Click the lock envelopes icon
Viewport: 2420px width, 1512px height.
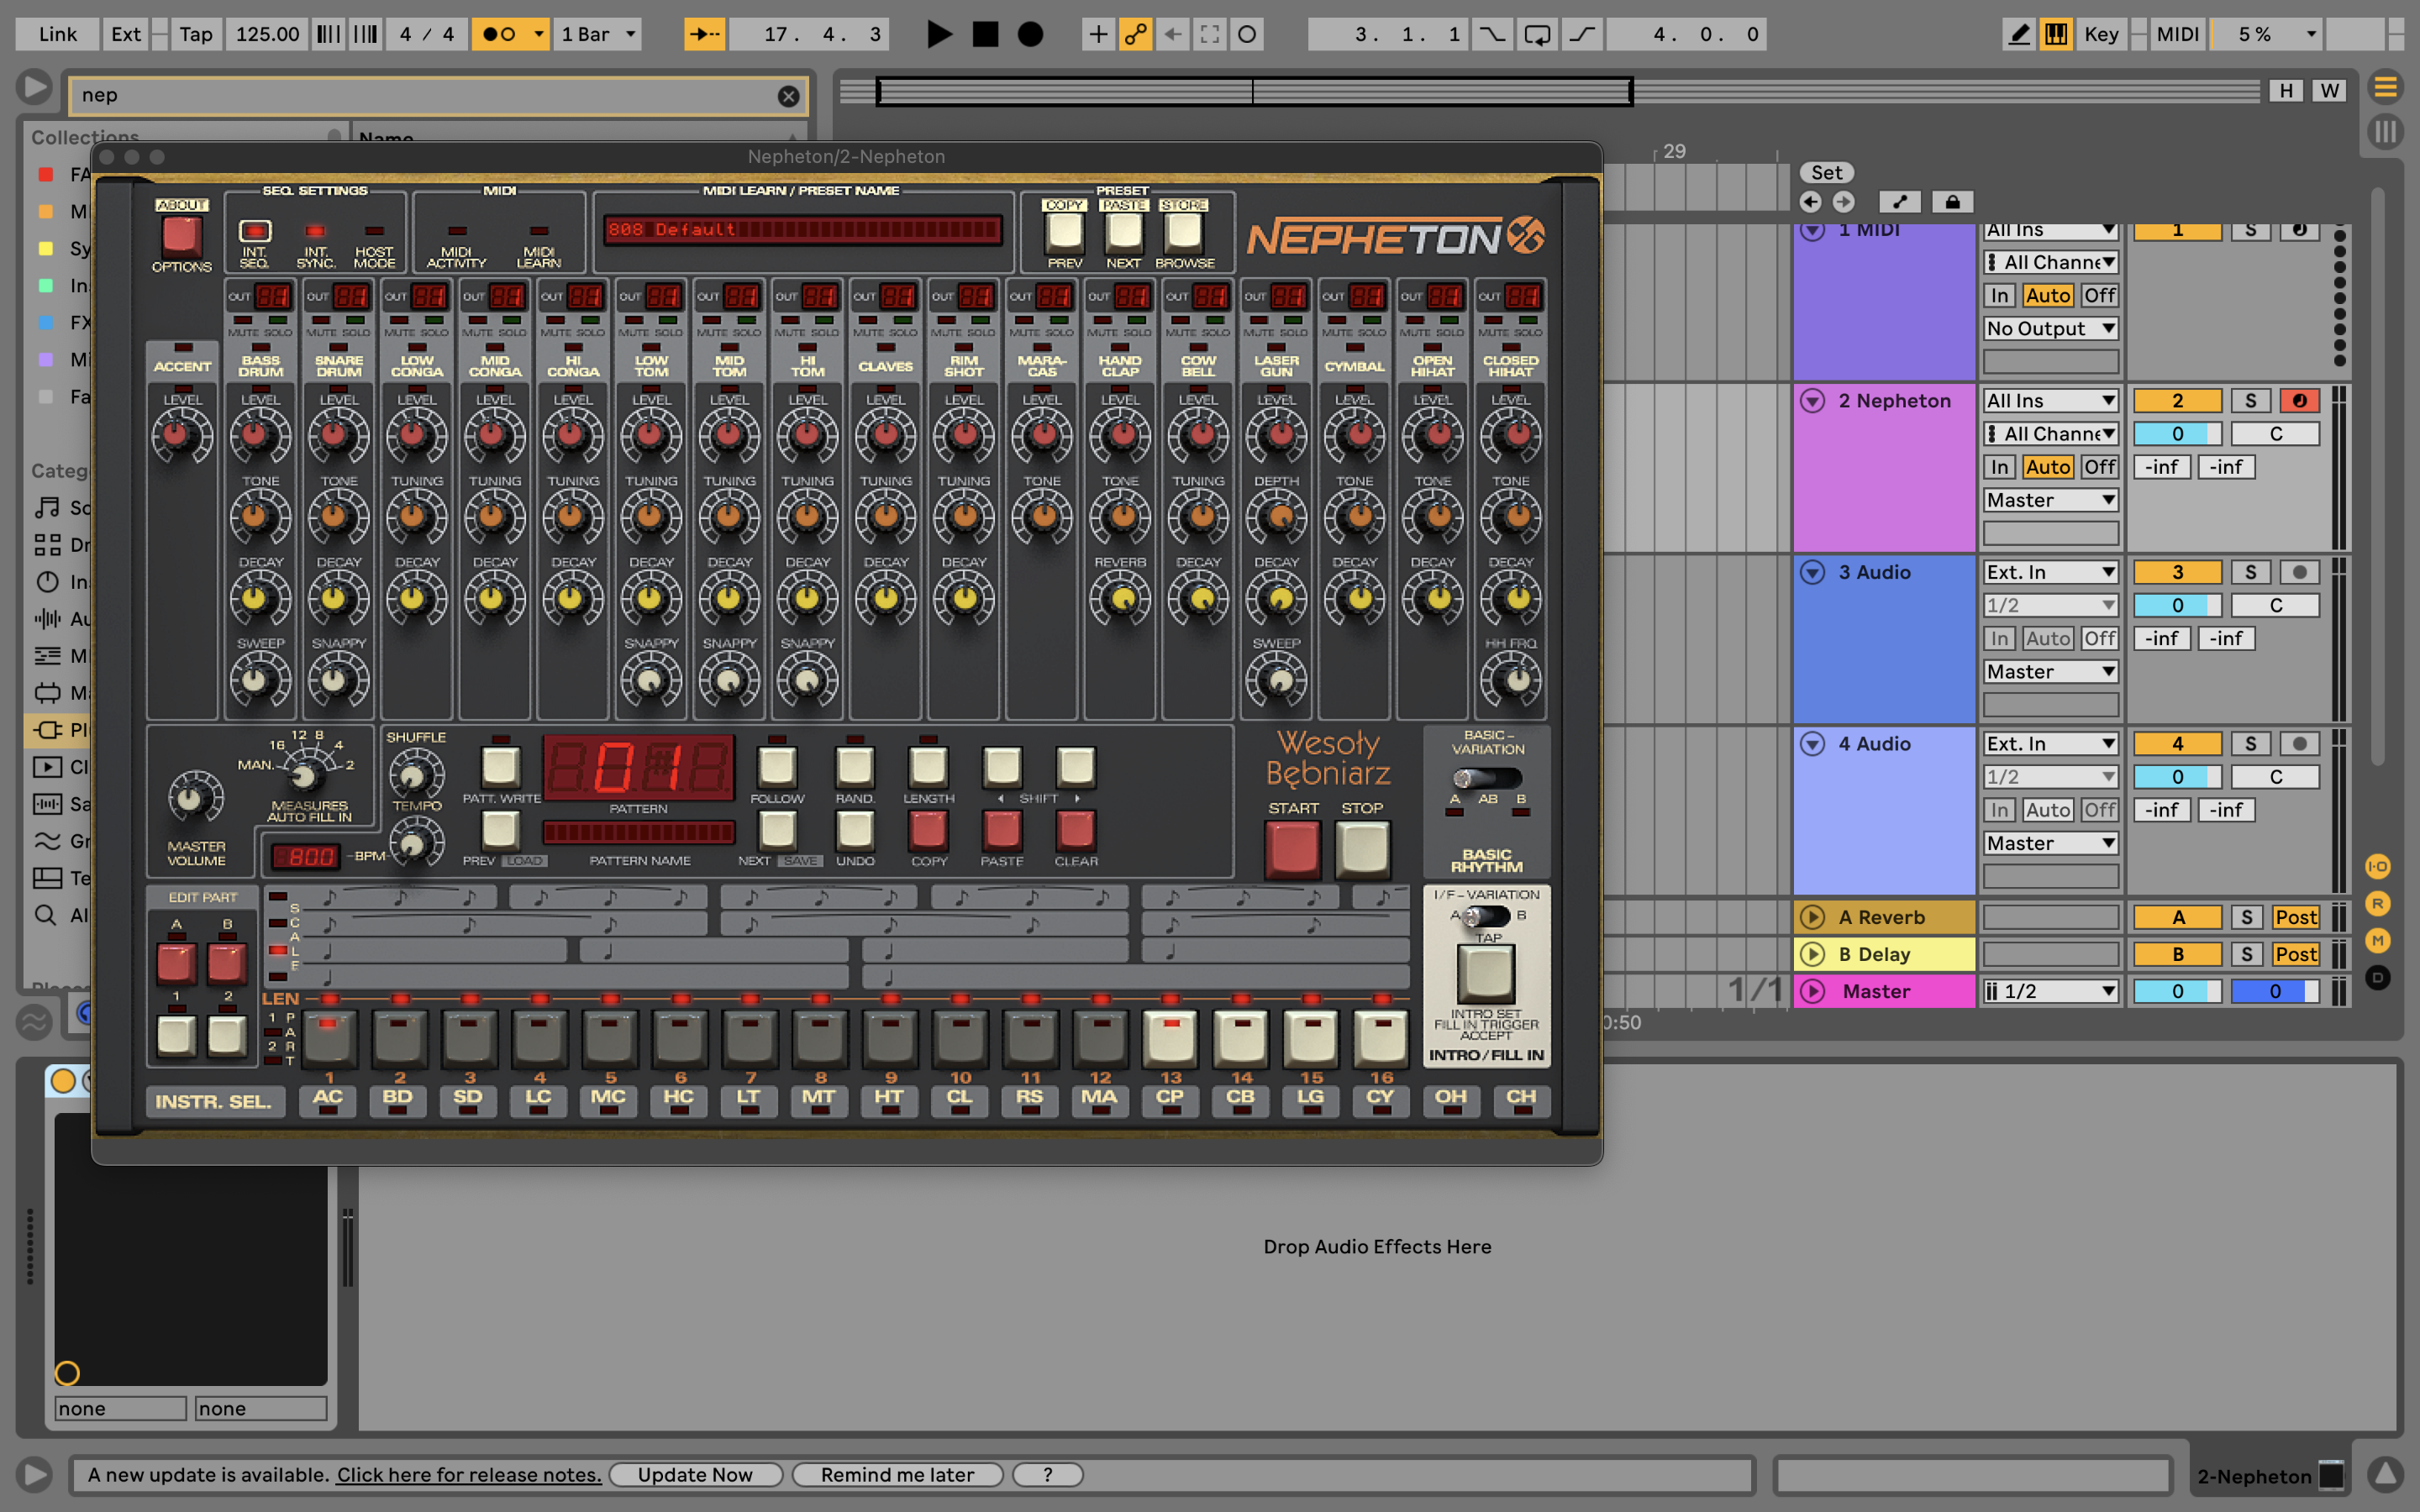pos(1952,202)
